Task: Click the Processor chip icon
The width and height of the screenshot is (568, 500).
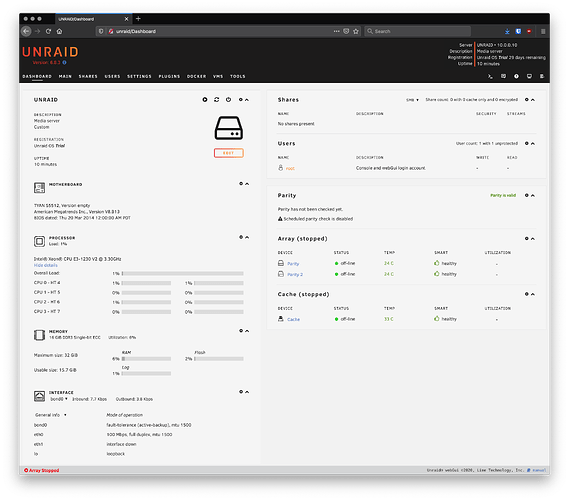Action: coord(39,241)
